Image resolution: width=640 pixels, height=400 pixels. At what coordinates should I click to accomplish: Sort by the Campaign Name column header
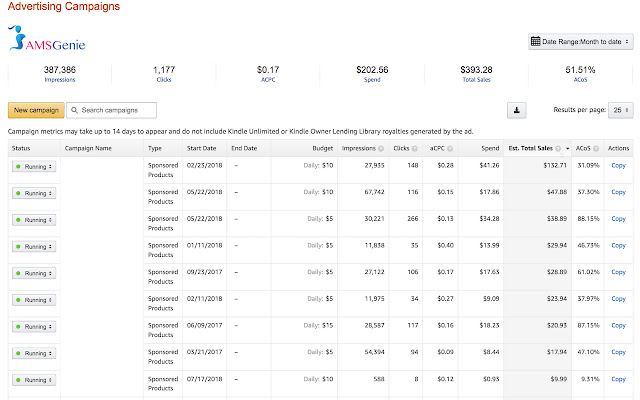pyautogui.click(x=88, y=149)
